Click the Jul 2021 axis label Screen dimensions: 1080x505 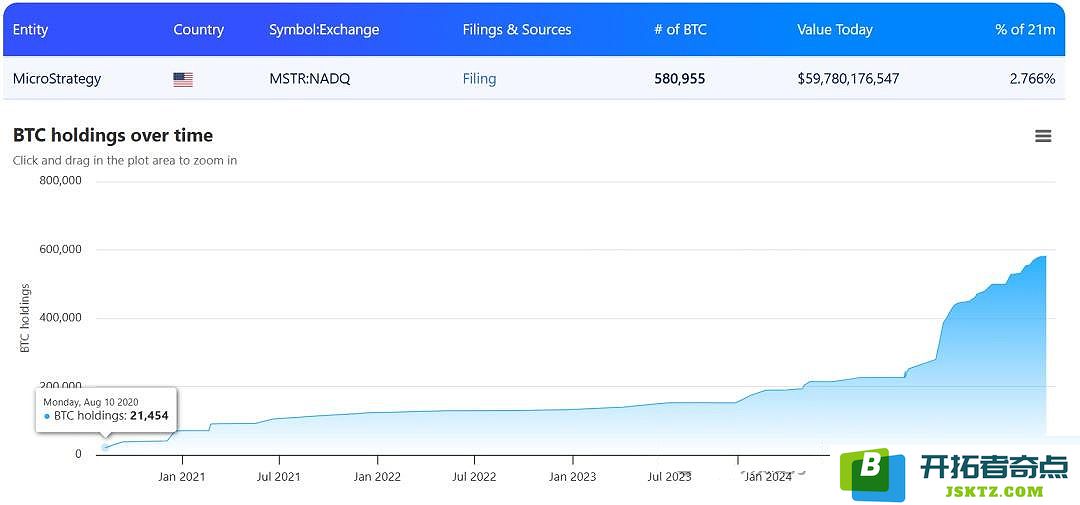(279, 477)
